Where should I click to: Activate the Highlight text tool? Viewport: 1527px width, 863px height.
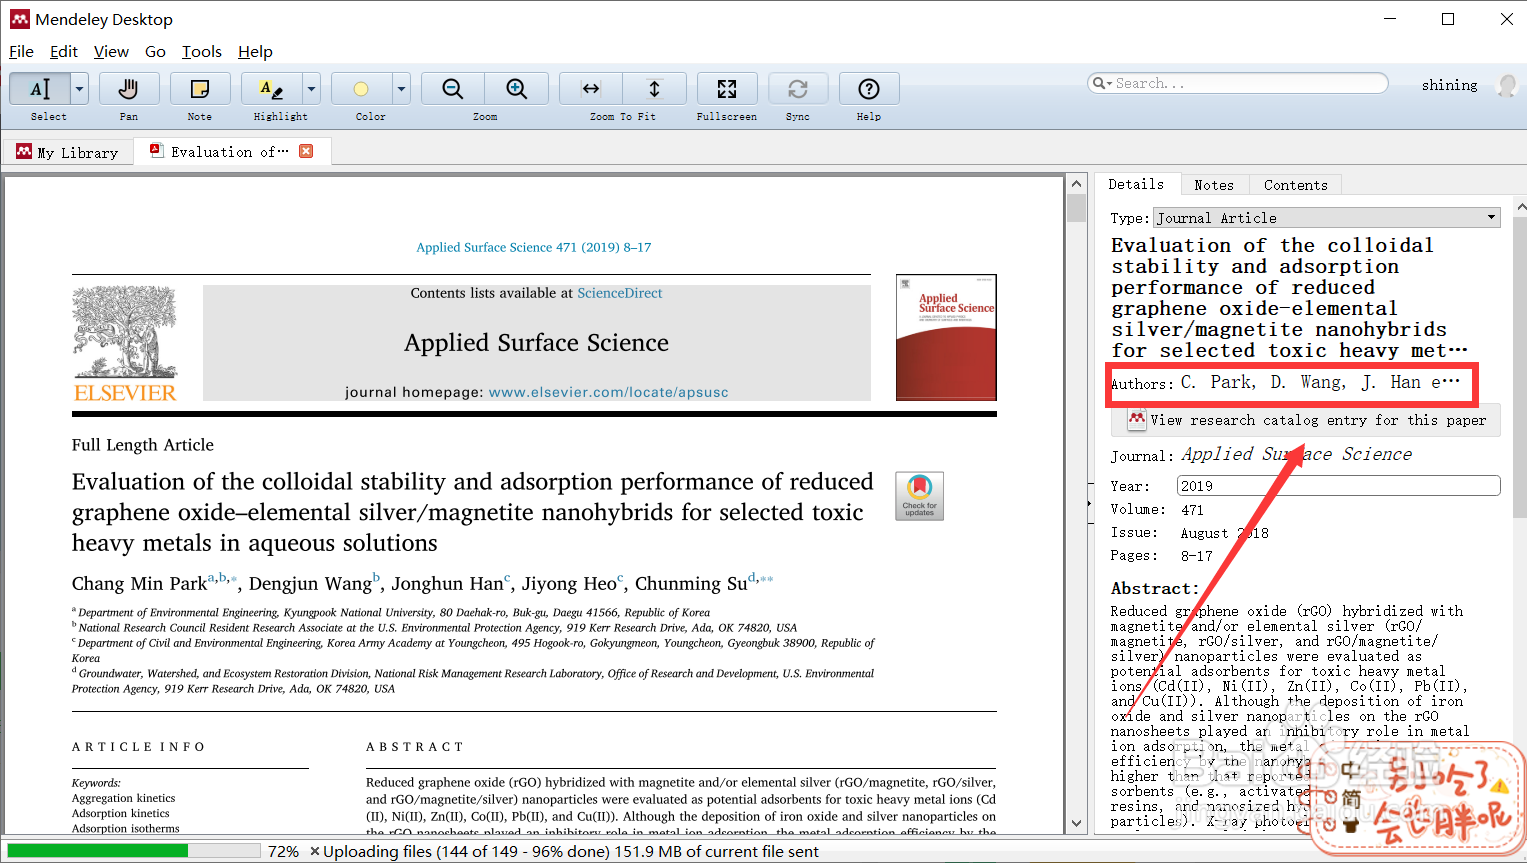point(271,89)
